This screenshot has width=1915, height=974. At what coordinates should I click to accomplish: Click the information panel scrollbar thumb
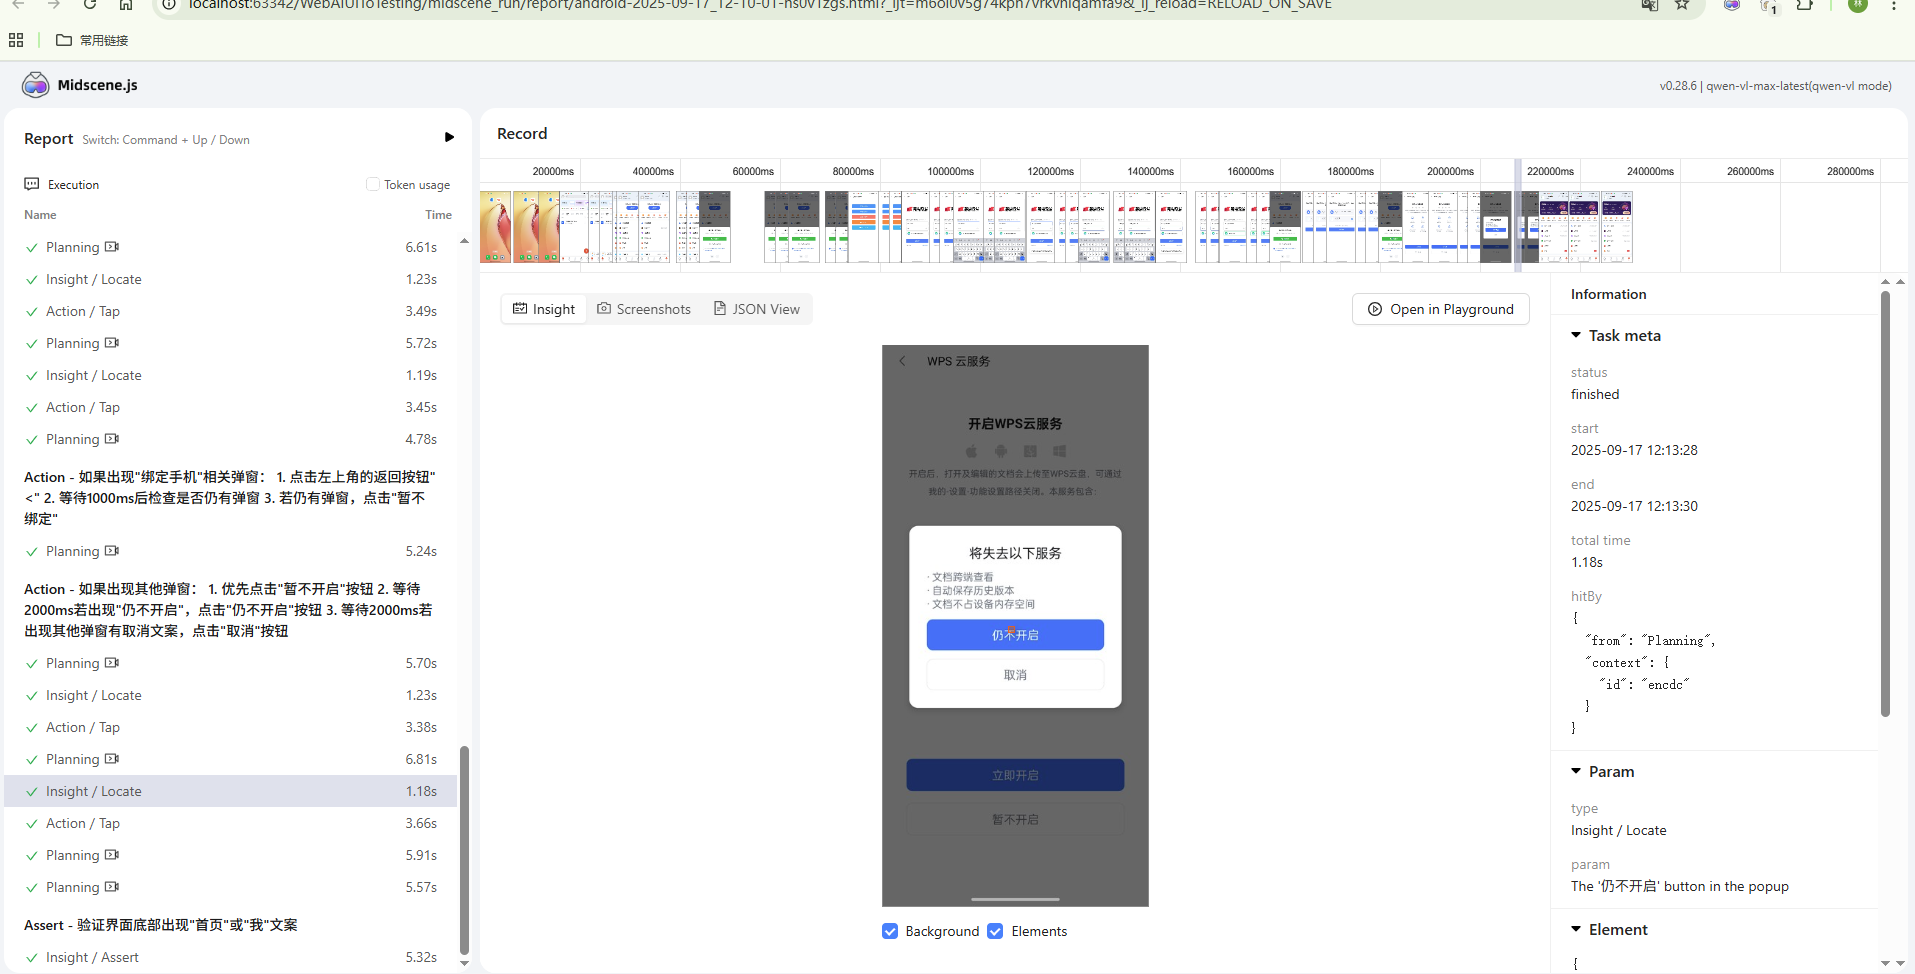click(x=1885, y=504)
